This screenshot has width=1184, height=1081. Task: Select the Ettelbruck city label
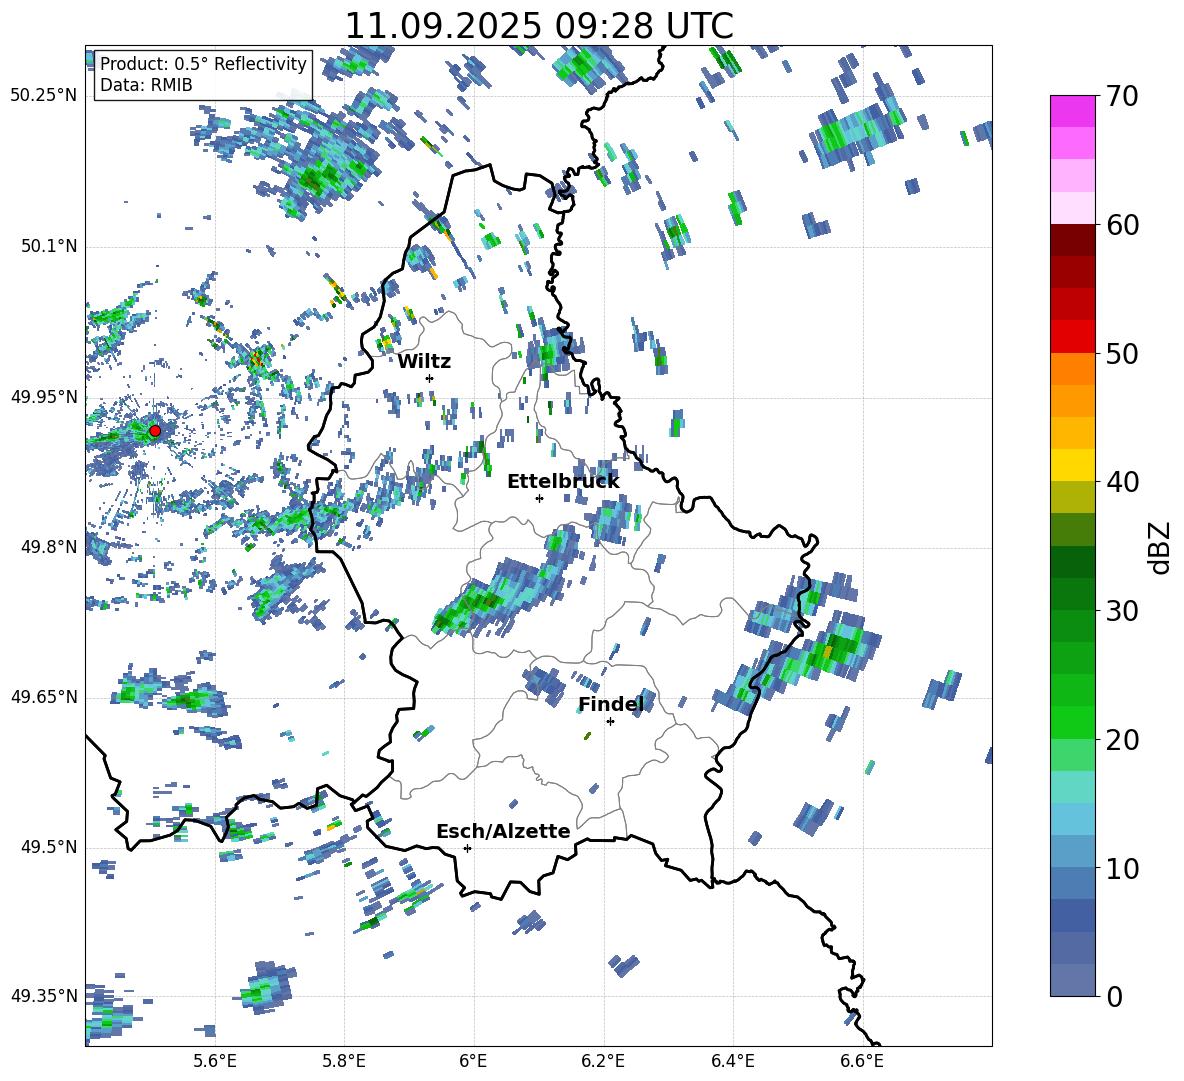562,481
